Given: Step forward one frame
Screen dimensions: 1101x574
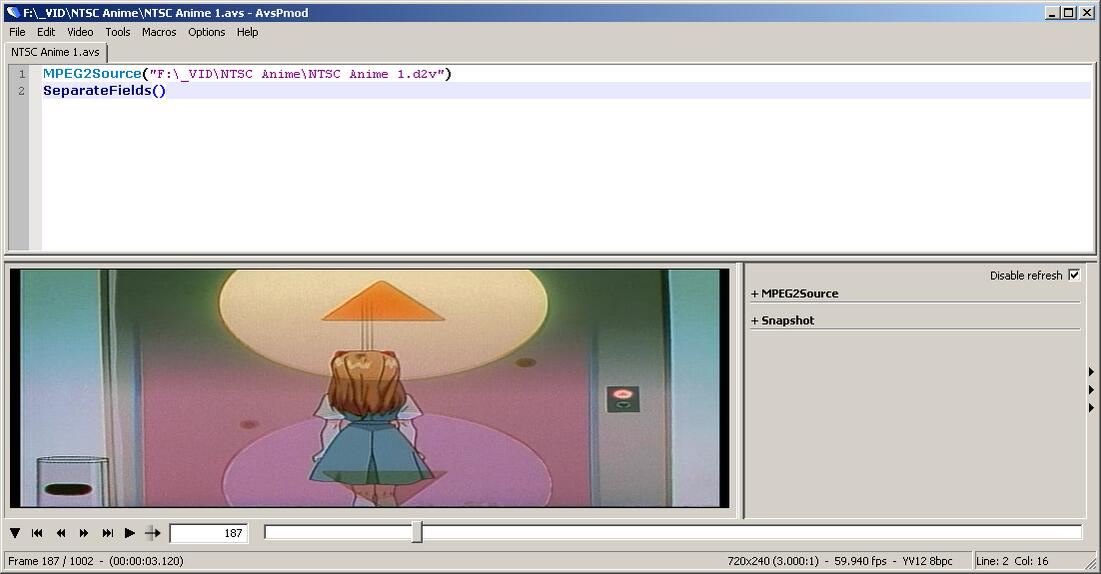Looking at the screenshot, I should pyautogui.click(x=84, y=533).
